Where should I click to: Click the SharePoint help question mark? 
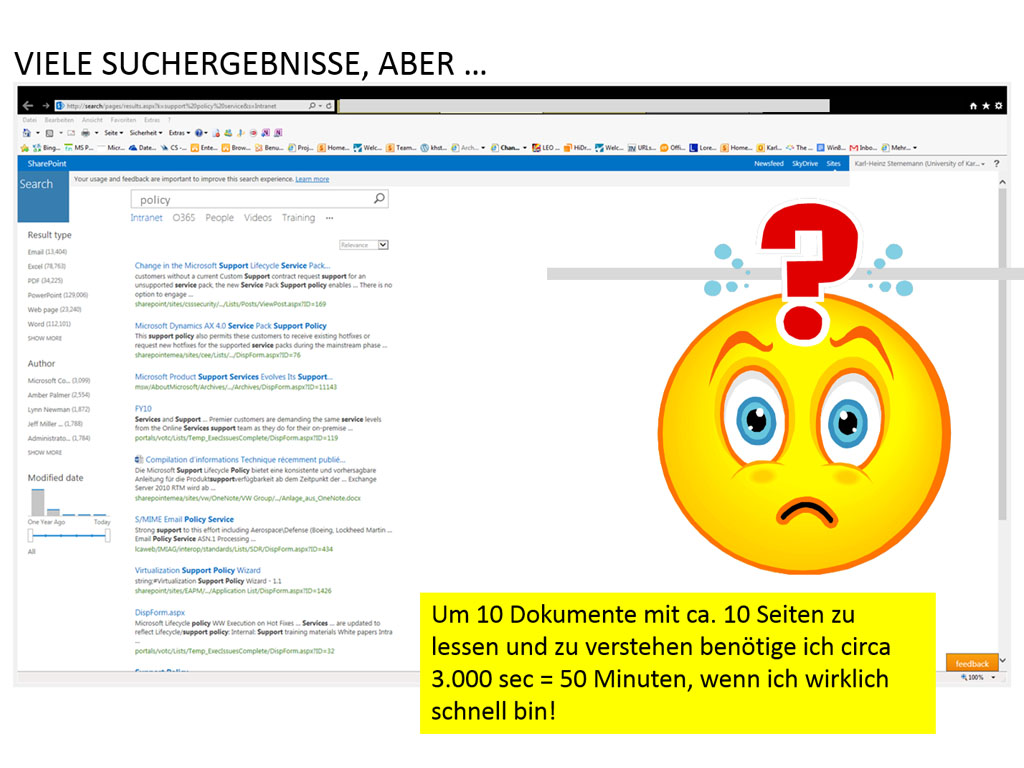pos(996,163)
